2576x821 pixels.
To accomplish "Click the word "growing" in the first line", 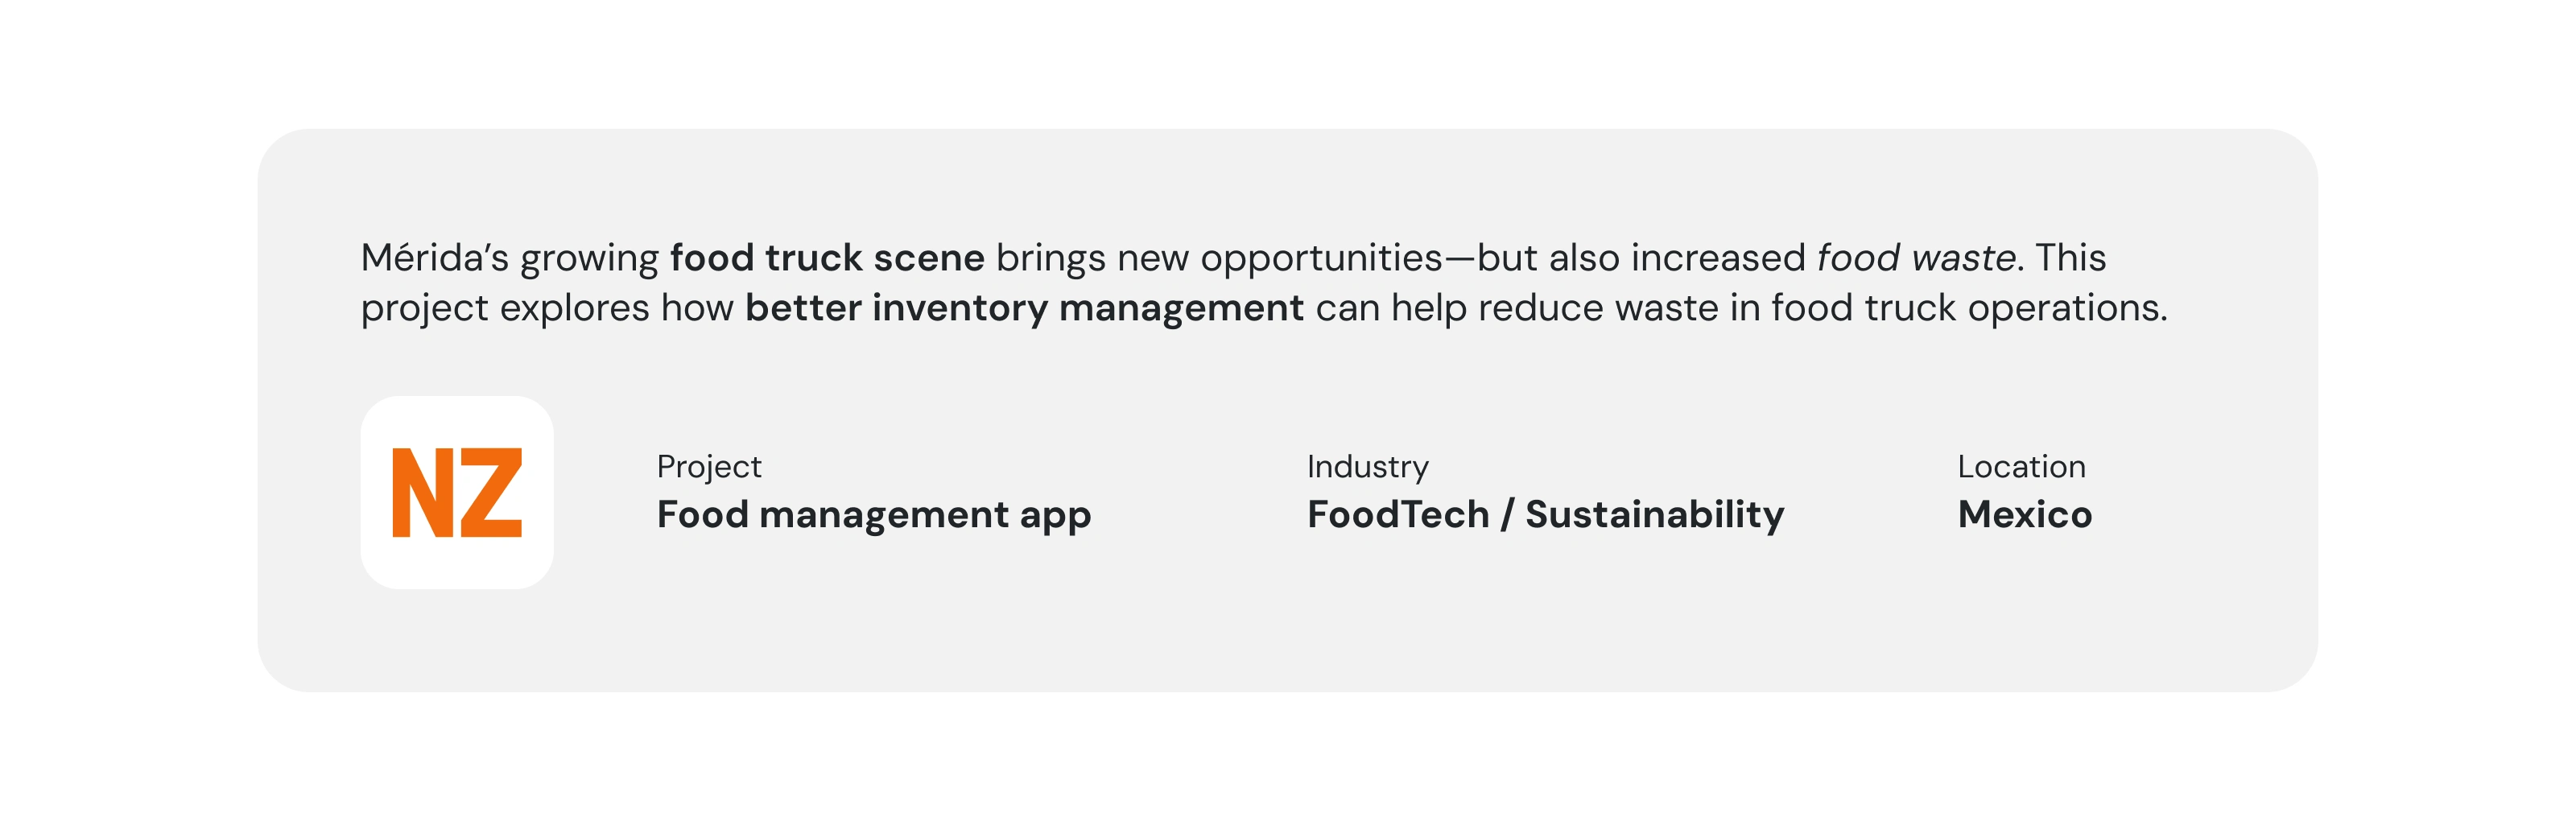I will [589, 260].
